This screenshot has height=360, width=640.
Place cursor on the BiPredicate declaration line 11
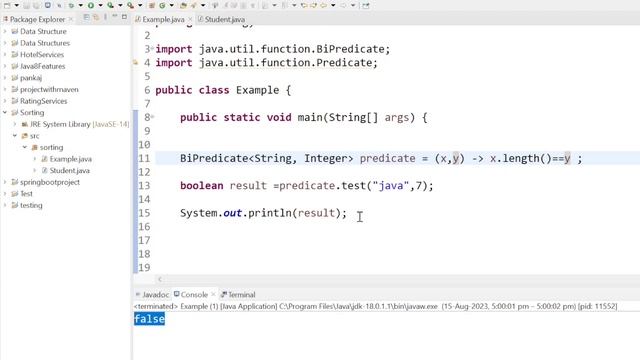[x=381, y=158]
